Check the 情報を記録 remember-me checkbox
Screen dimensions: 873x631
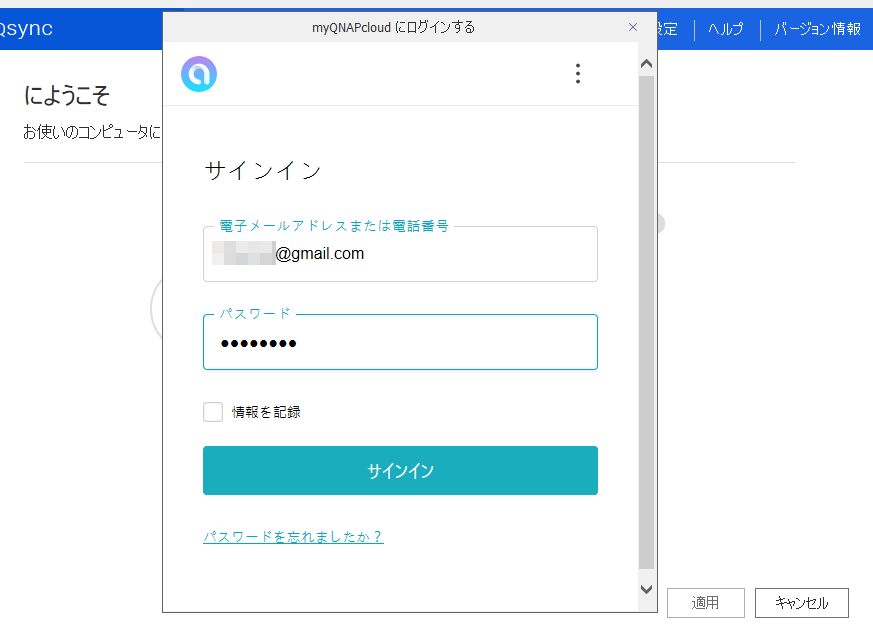213,412
